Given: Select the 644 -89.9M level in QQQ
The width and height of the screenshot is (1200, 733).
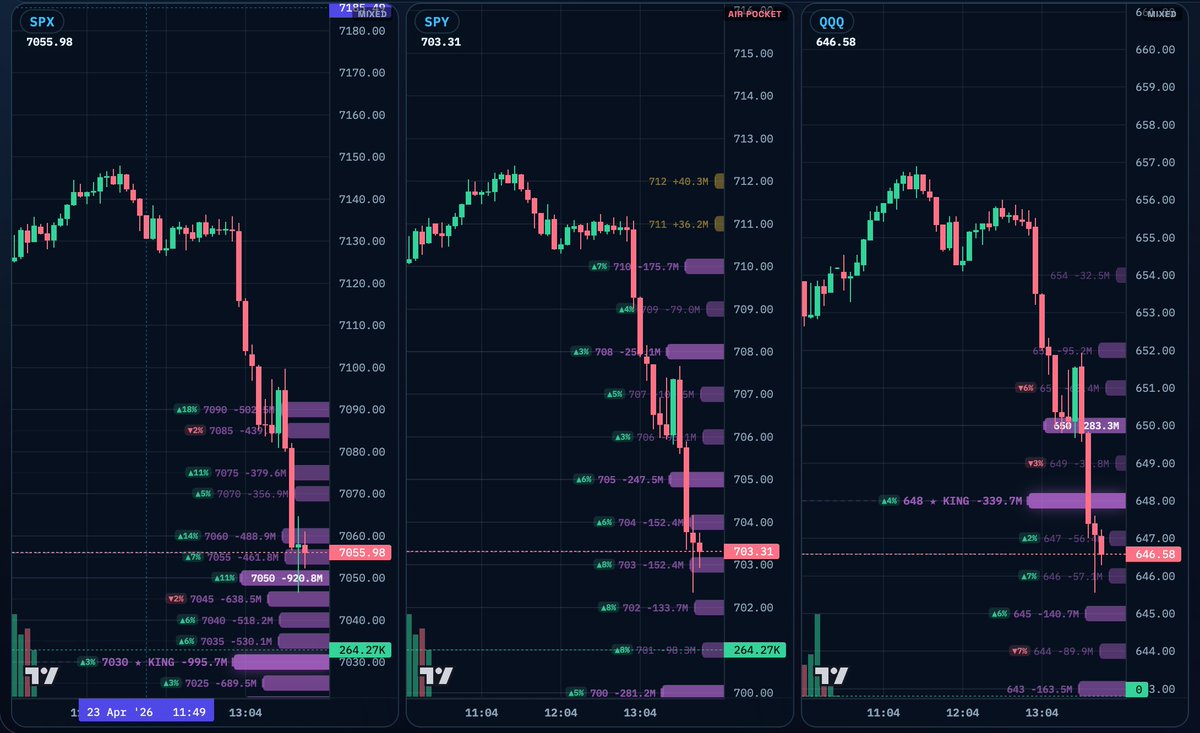Looking at the screenshot, I should pyautogui.click(x=1064, y=651).
